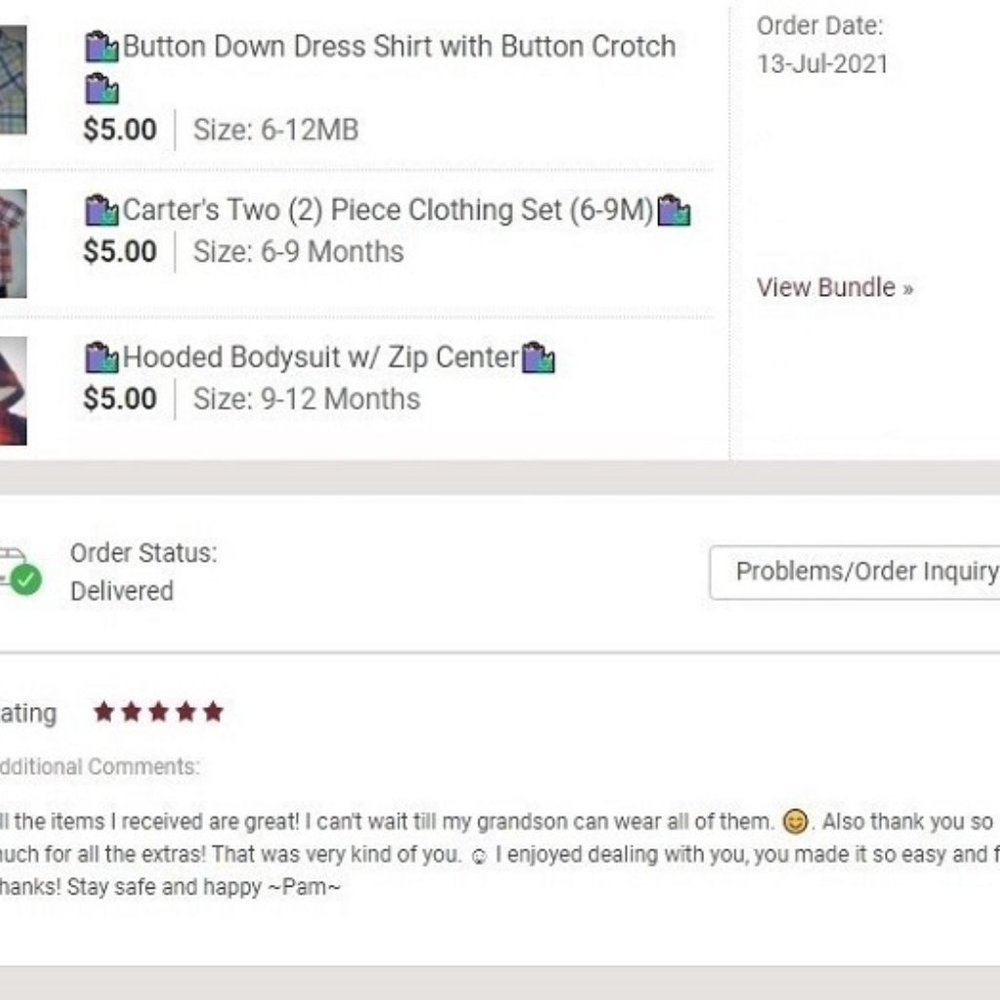Click the first rating star

pos(104,712)
